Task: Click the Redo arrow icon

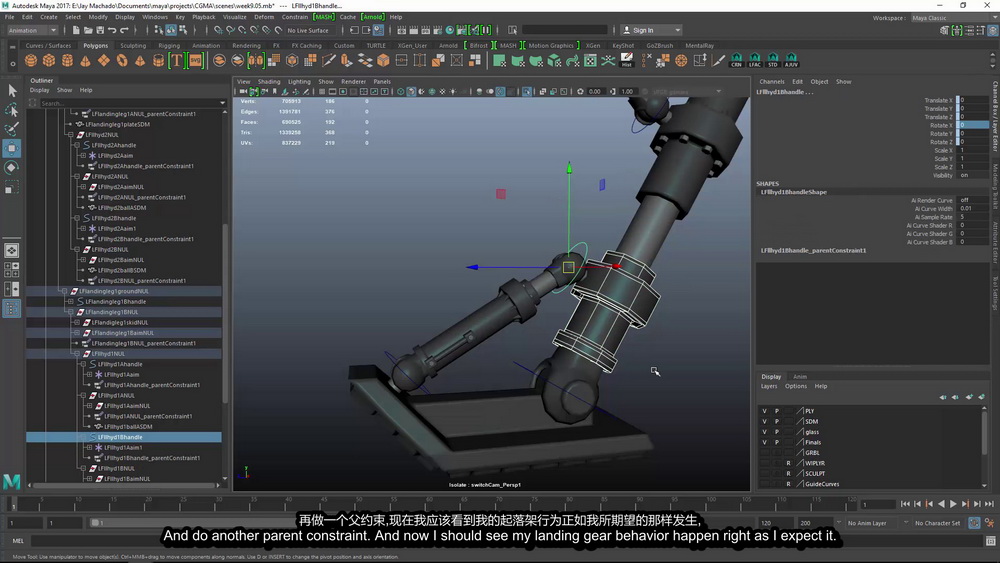Action: [x=124, y=30]
